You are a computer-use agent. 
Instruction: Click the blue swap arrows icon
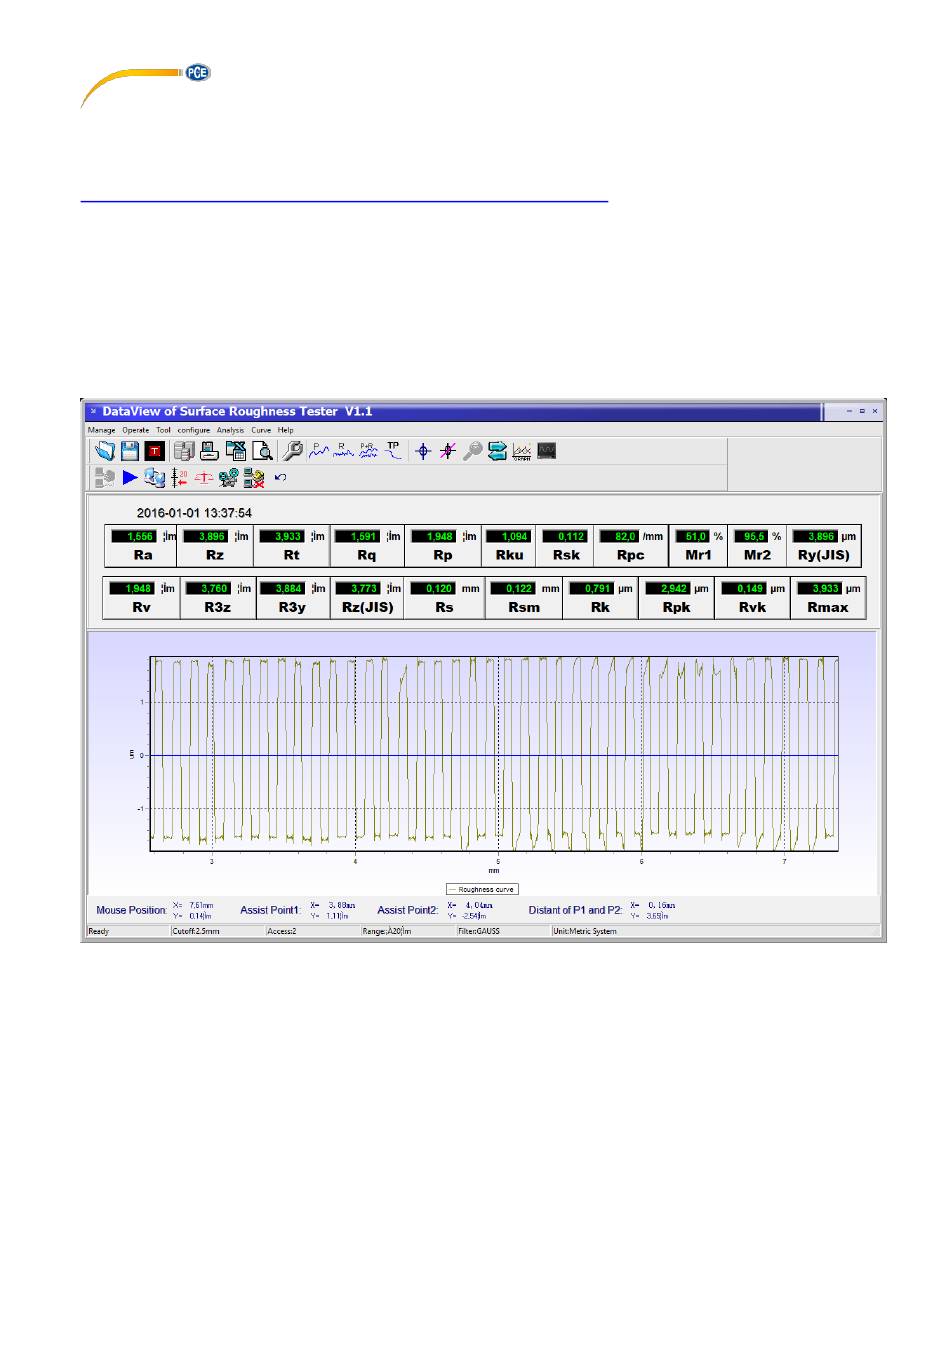[497, 451]
